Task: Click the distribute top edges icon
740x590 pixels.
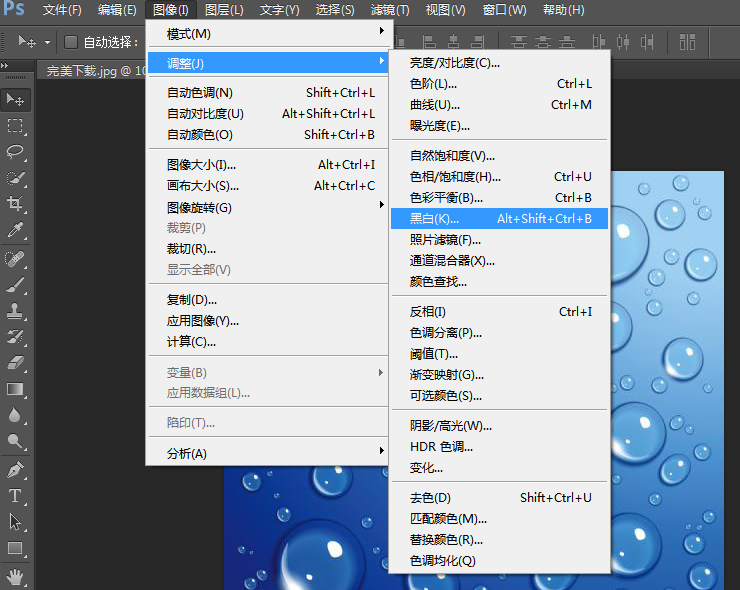Action: click(x=518, y=42)
